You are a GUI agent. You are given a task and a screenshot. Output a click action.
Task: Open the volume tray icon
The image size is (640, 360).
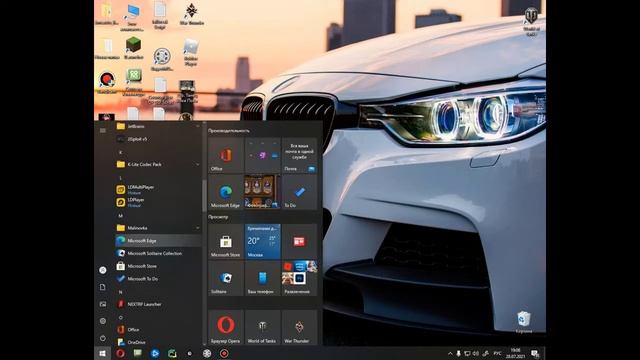(476, 353)
